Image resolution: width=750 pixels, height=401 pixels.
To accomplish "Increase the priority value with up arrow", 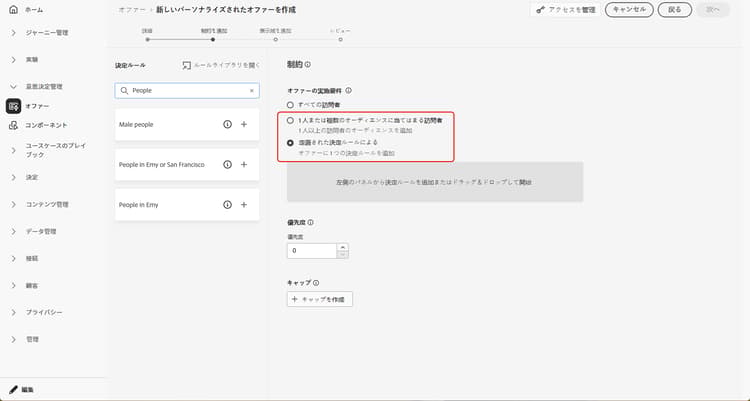I will [x=342, y=247].
